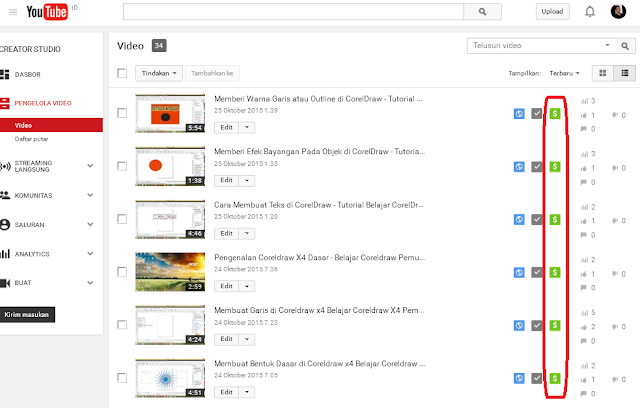Open Edit dropdown arrow for Cara Membuat Teks
640x408 pixels.
coord(247,233)
